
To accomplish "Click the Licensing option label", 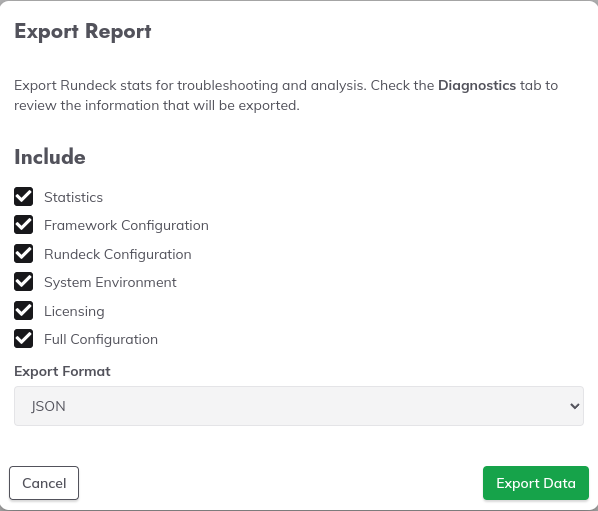I will (74, 312).
